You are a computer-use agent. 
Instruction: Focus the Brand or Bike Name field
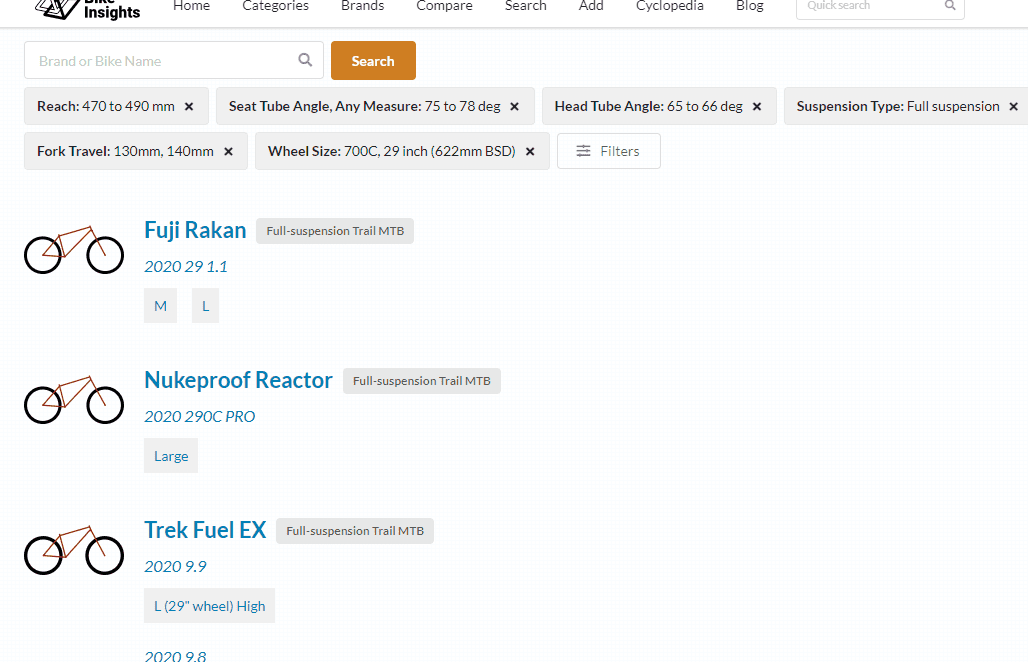(x=174, y=60)
